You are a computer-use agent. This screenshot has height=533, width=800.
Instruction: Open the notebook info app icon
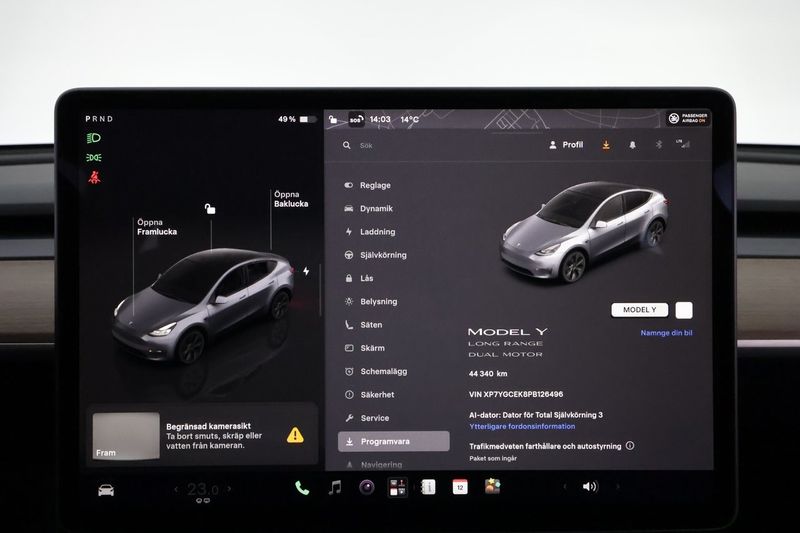tap(428, 488)
